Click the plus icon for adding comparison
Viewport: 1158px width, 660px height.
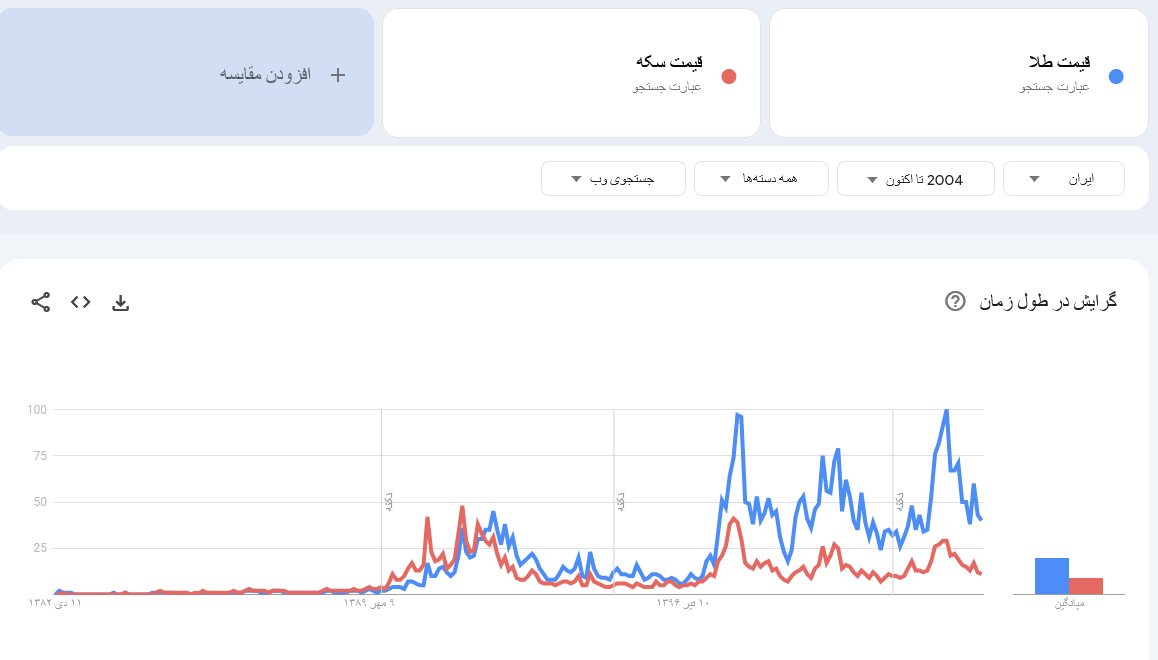point(338,75)
